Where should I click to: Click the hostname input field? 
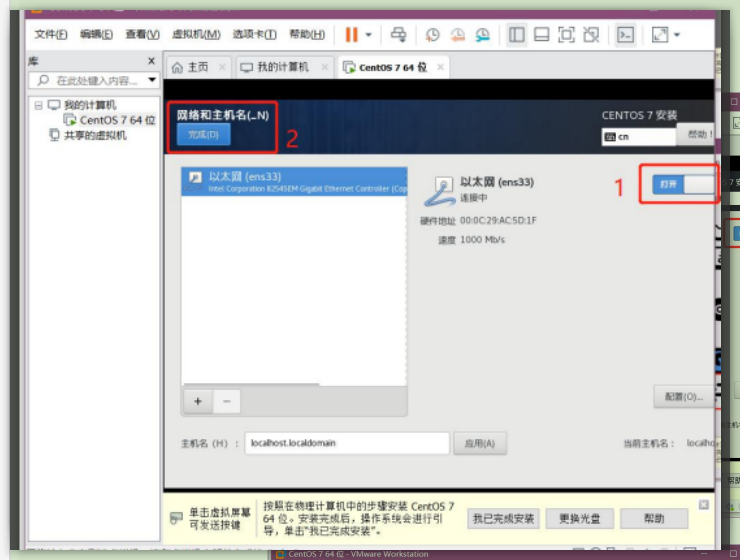point(347,443)
